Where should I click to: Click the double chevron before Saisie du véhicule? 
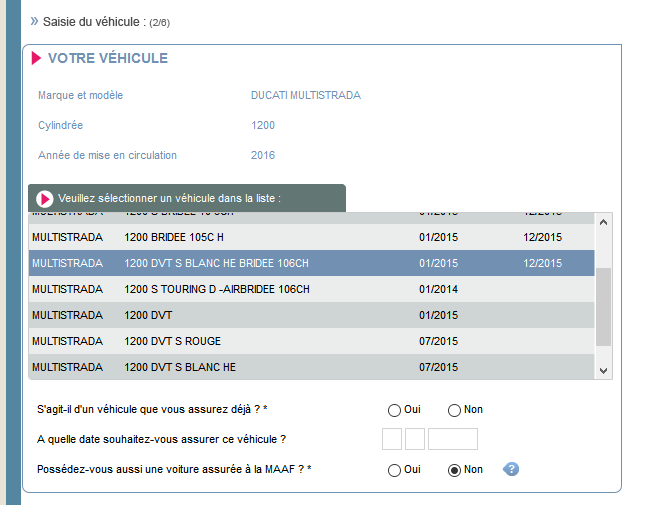(34, 21)
